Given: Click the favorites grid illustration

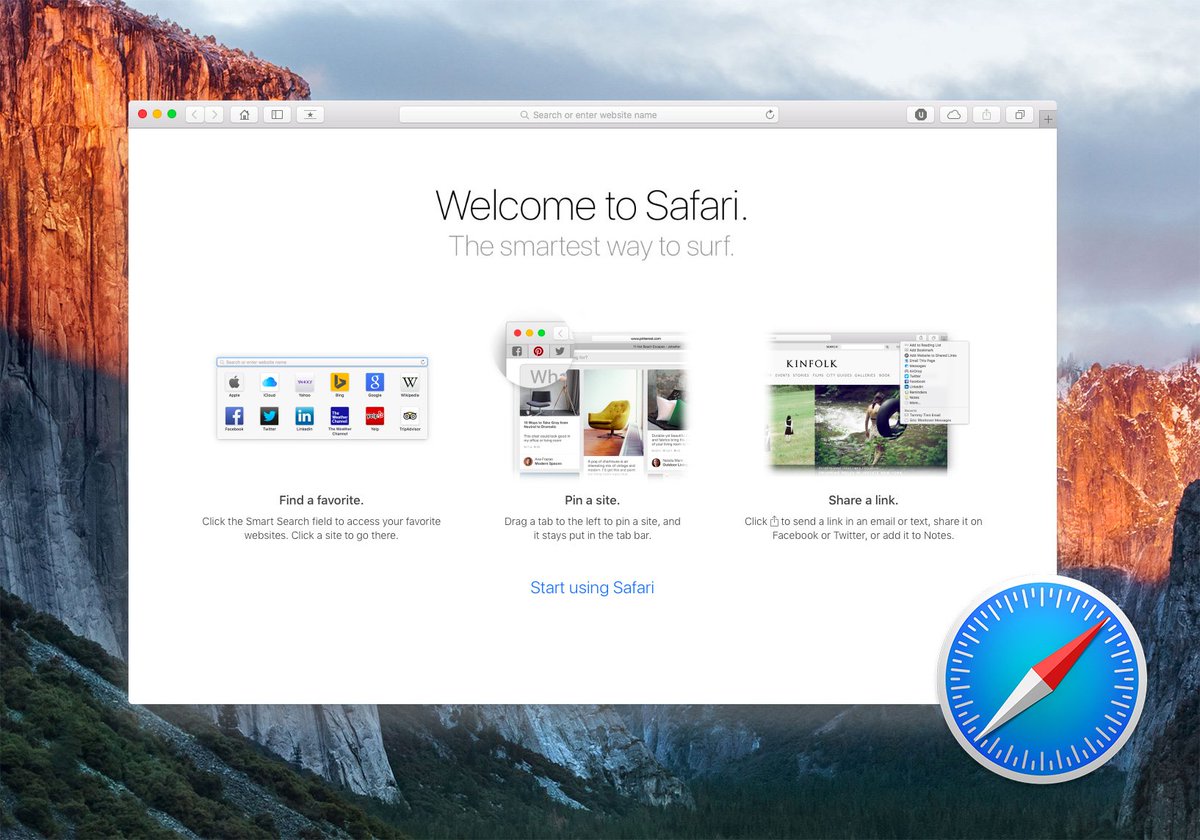Looking at the screenshot, I should [322, 398].
